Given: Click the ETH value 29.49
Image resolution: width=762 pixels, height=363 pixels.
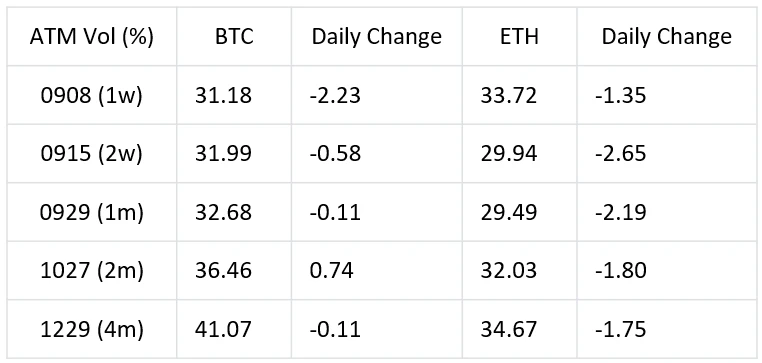Looking at the screenshot, I should (x=509, y=213).
